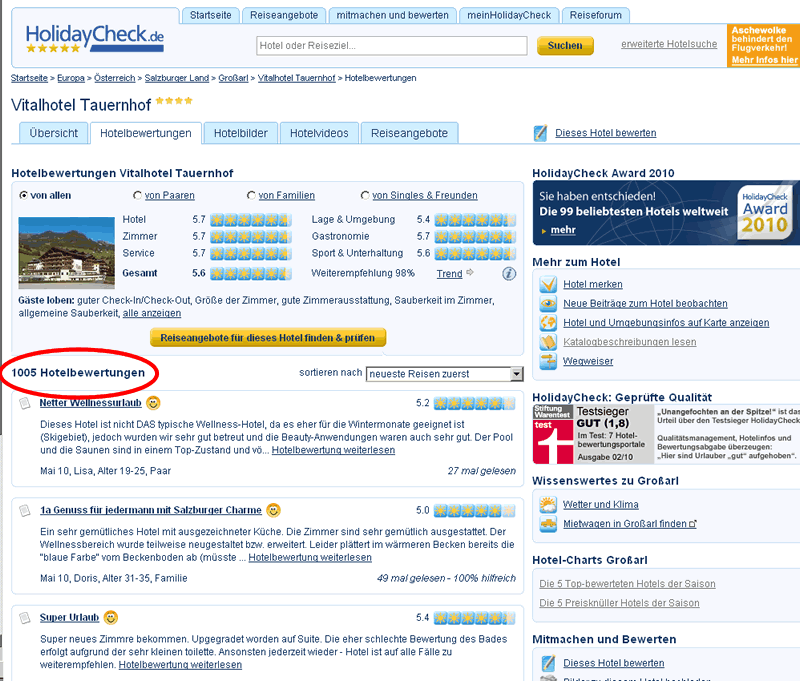Click the pencil icon beside the top 'Dieses Hotel bewerten'
This screenshot has height=681, width=800.
pyautogui.click(x=540, y=133)
